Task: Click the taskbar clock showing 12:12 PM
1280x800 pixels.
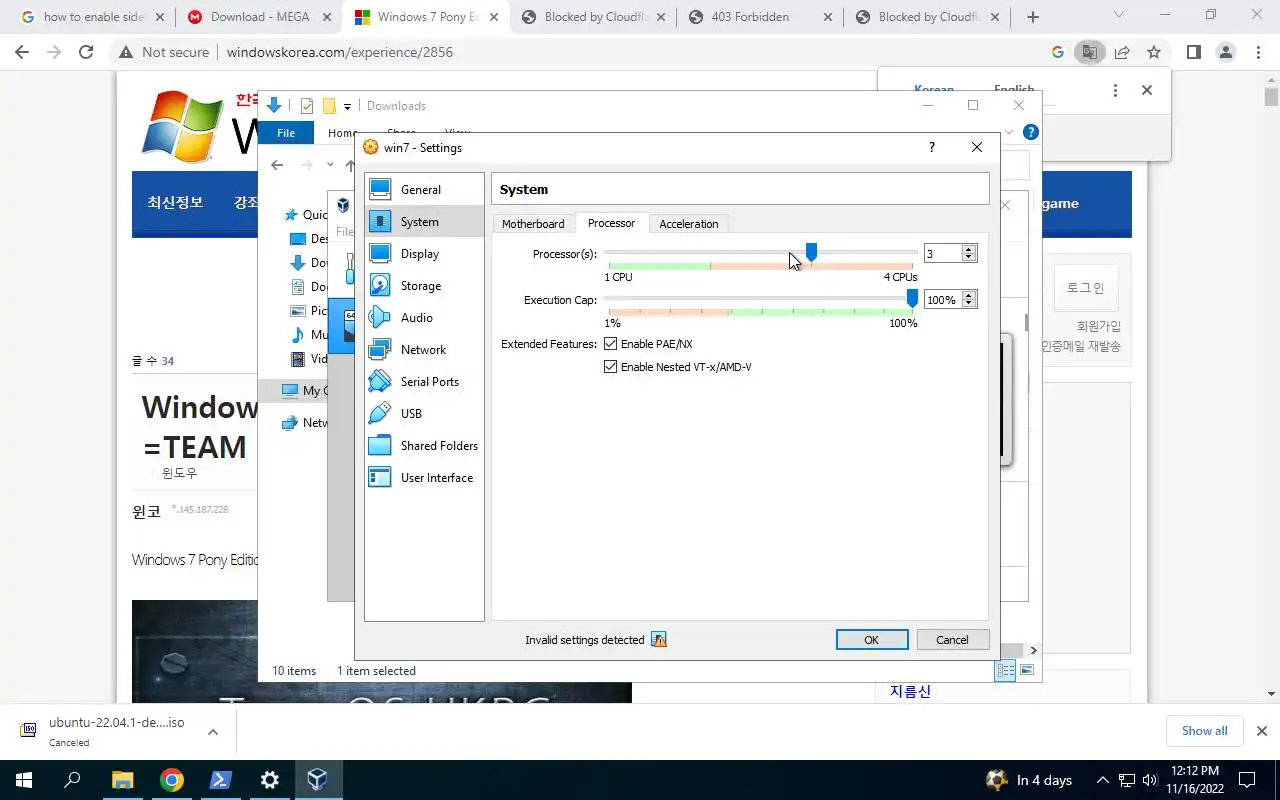Action: tap(1195, 780)
